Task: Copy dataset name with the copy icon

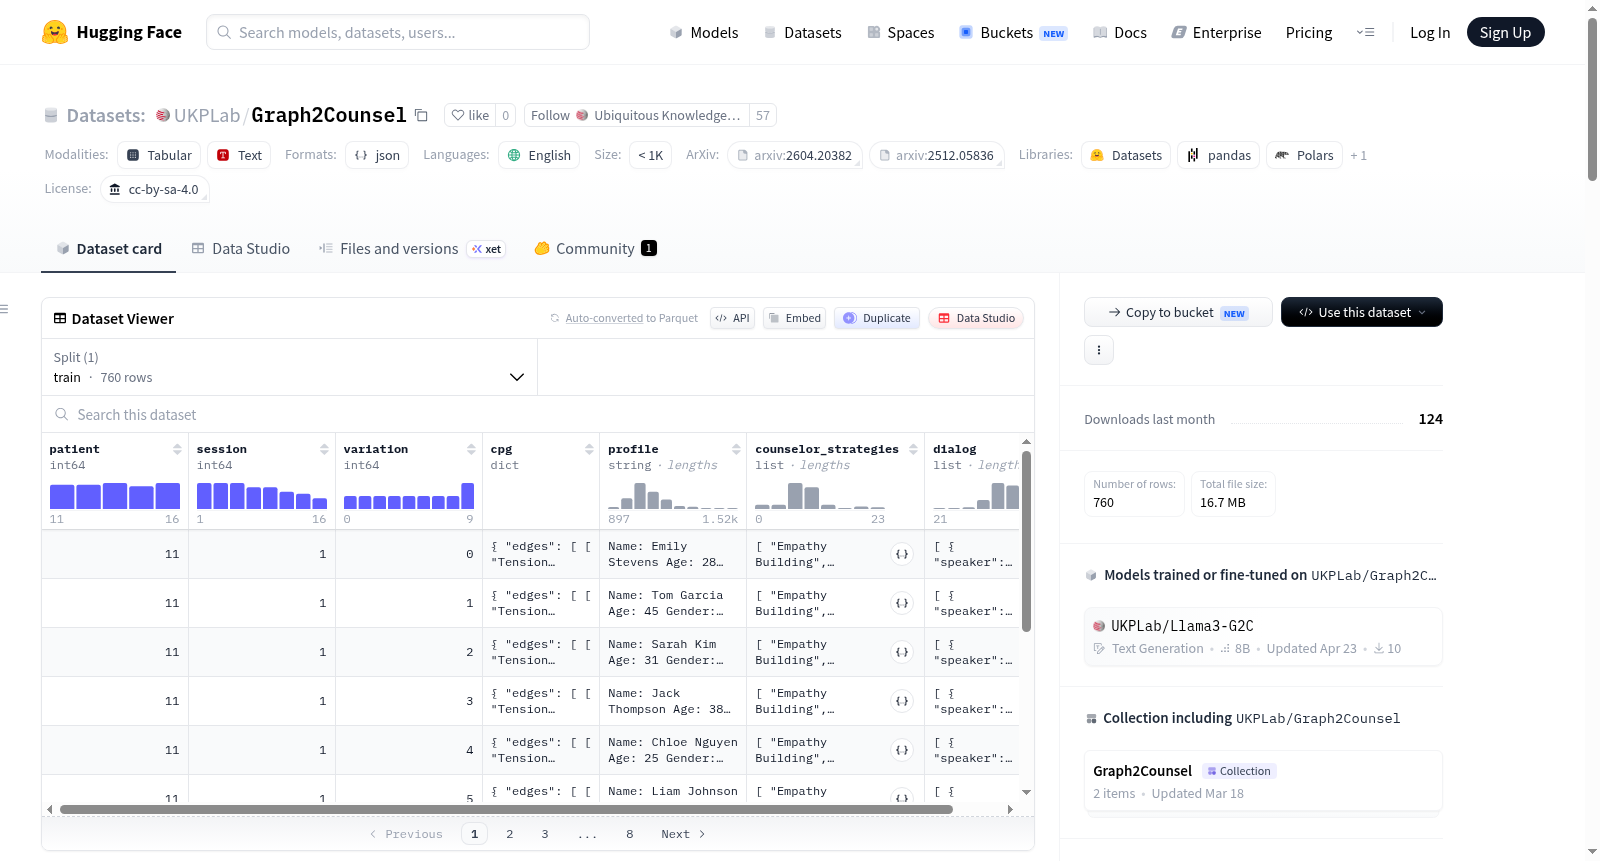Action: (422, 115)
